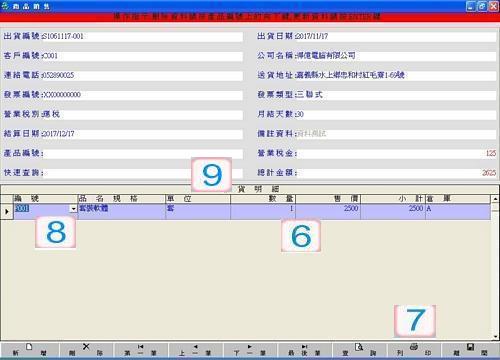The image size is (500, 360).
Task: Click the 編號 column header
Action: pyautogui.click(x=45, y=199)
